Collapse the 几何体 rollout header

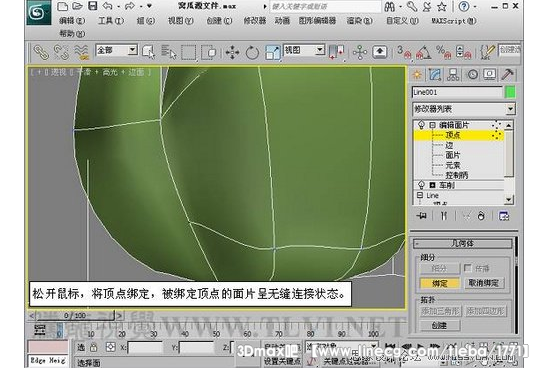[x=462, y=243]
